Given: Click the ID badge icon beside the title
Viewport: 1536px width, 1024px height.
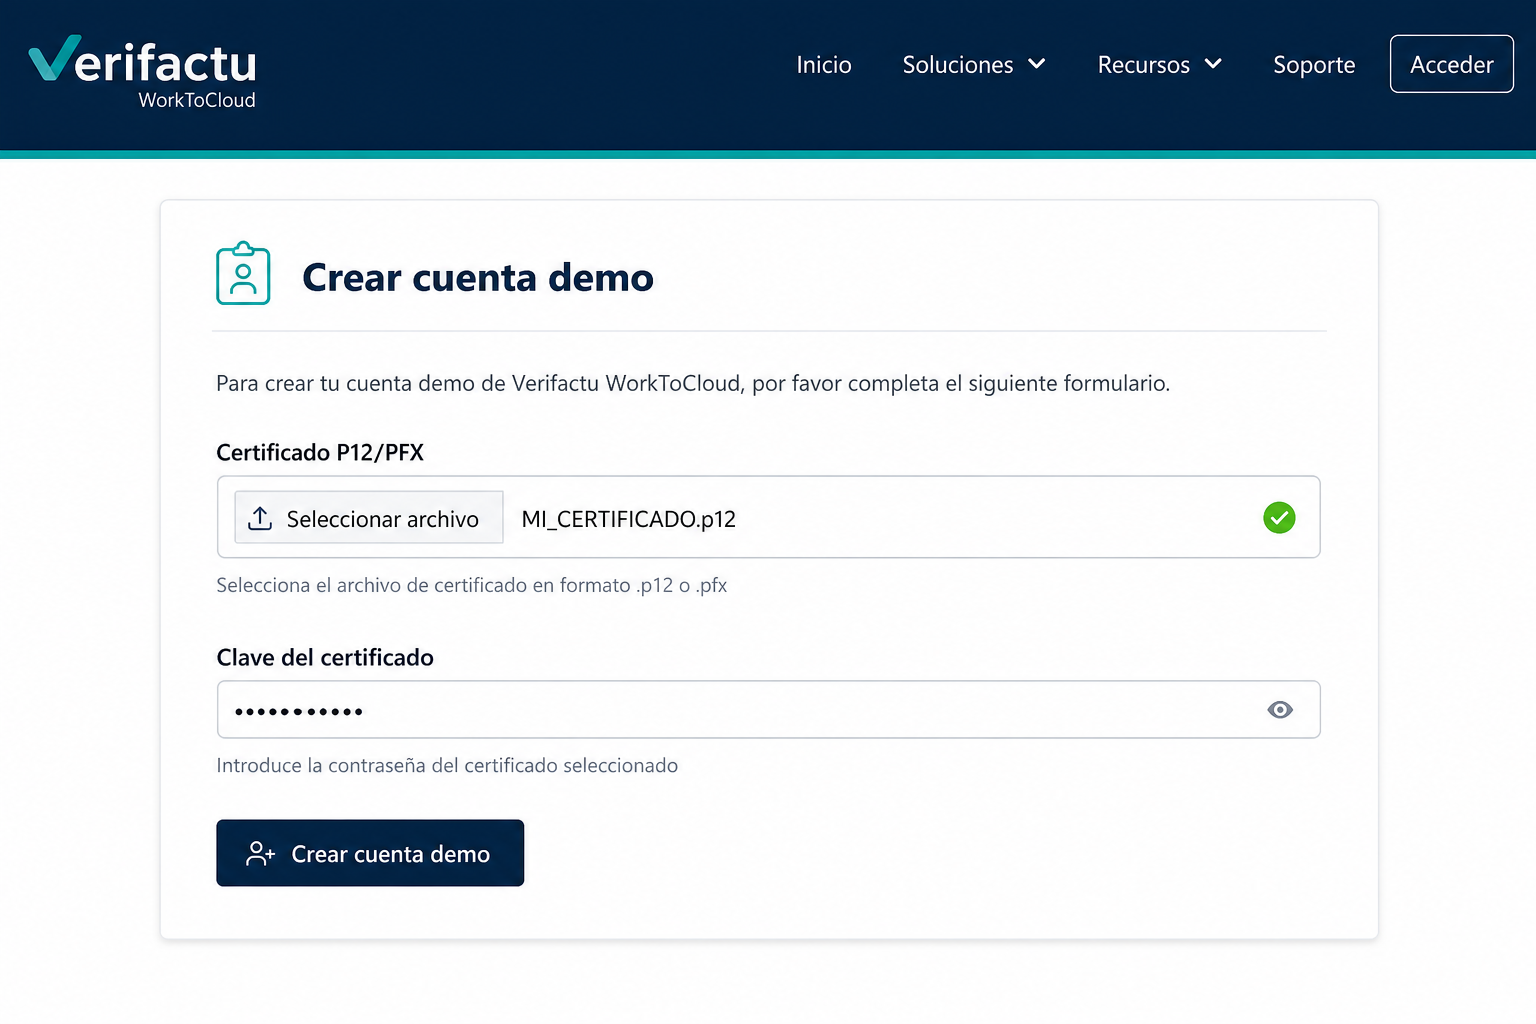Looking at the screenshot, I should [x=243, y=273].
